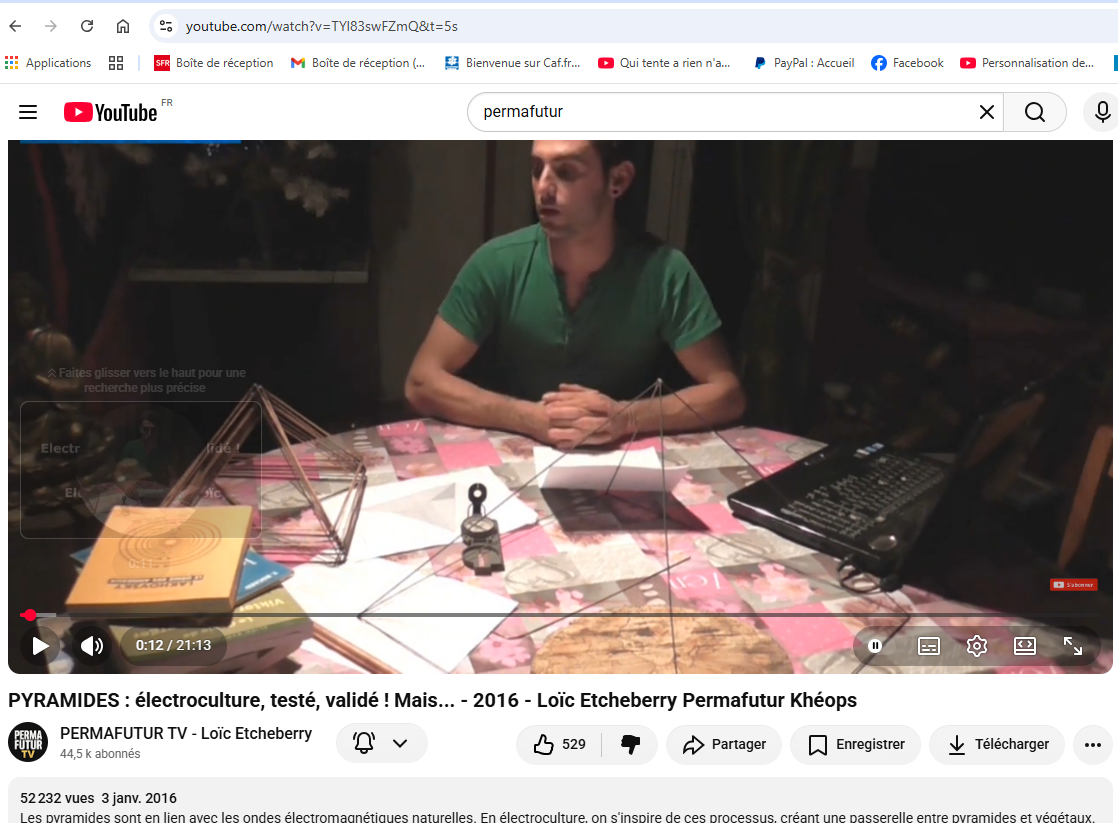Screen dimensions: 1118x823
Task: Toggle the autoplay switch in player
Action: pos(875,646)
